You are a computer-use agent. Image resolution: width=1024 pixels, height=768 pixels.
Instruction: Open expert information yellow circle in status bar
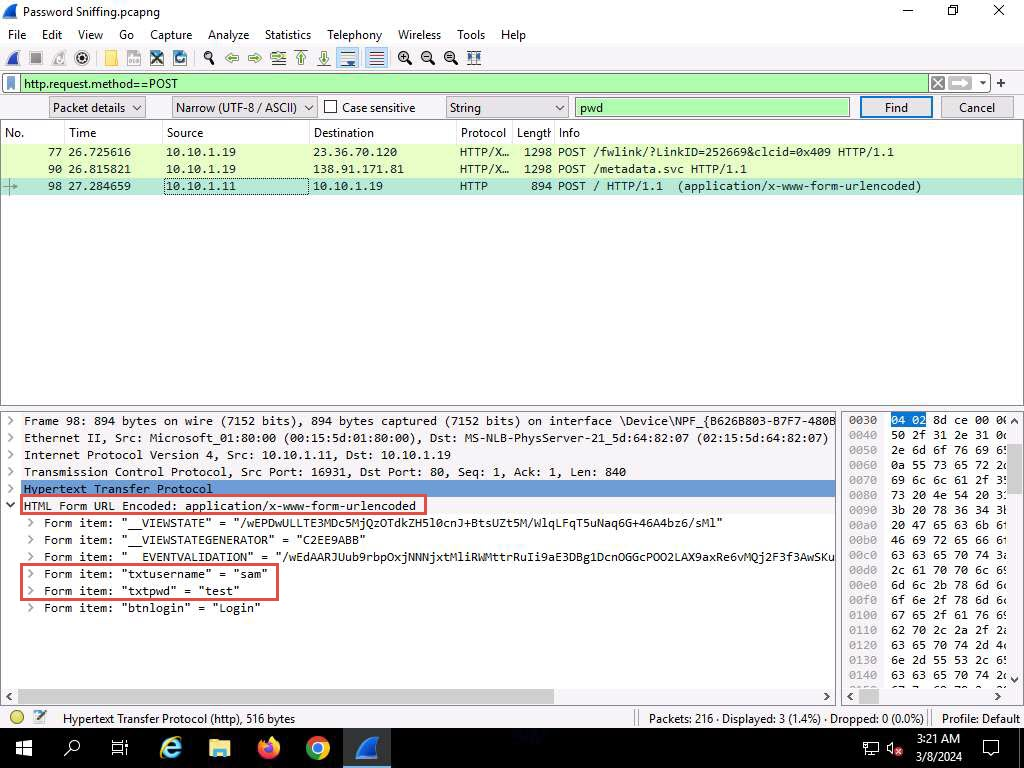[17, 717]
